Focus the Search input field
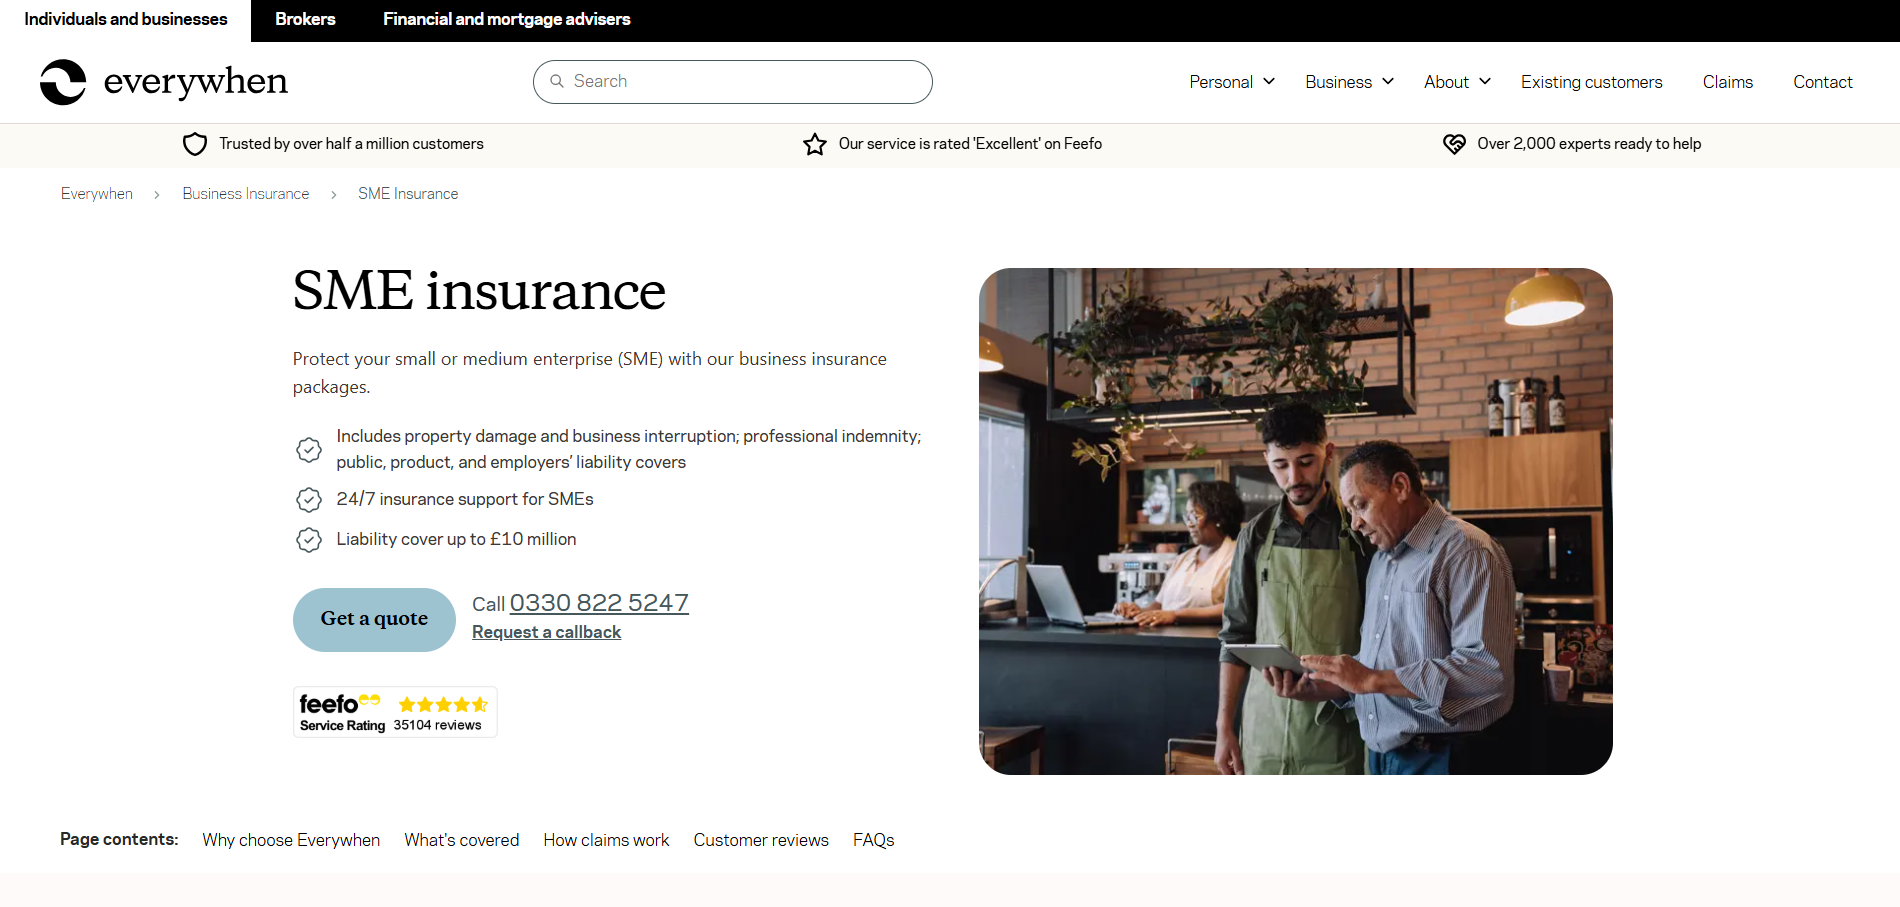The width and height of the screenshot is (1900, 907). (733, 82)
